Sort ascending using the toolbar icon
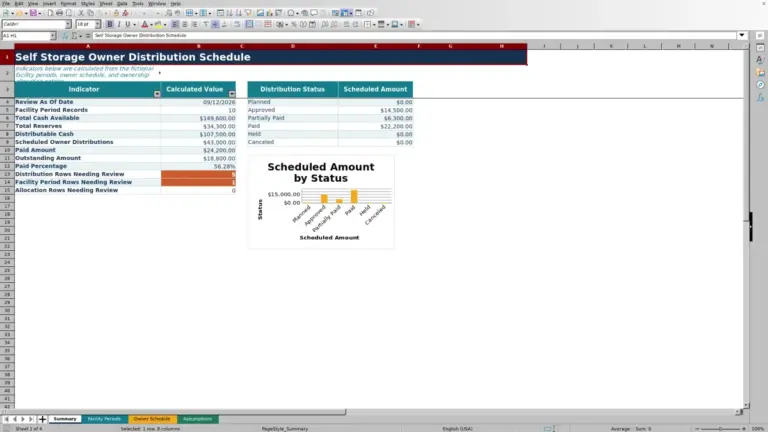 [x=230, y=13]
